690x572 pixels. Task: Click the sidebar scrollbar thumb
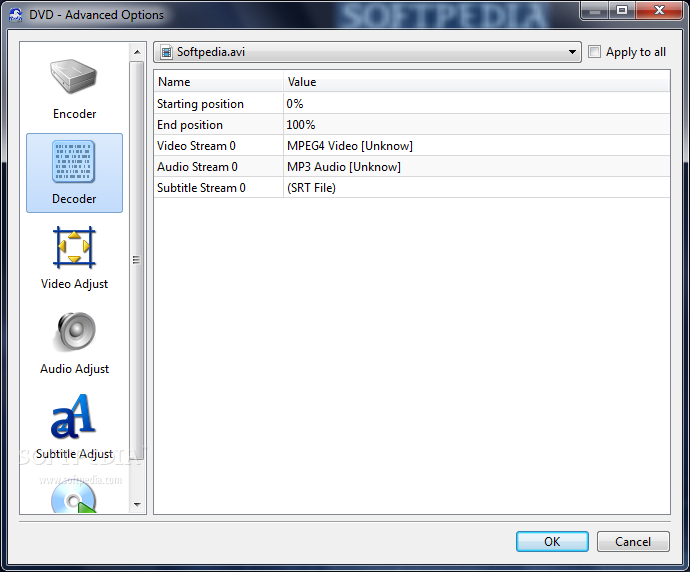tap(137, 260)
